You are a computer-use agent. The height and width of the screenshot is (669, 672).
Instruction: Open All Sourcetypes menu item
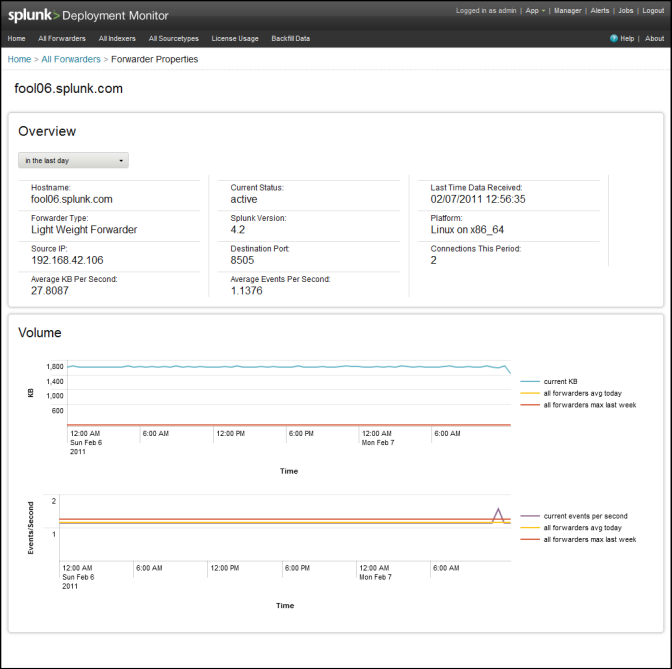click(174, 39)
